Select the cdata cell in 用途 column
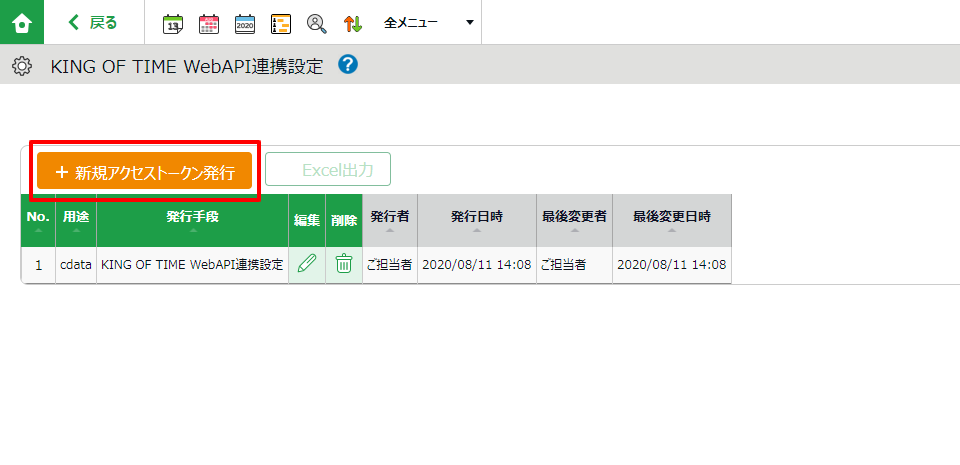 coord(76,265)
